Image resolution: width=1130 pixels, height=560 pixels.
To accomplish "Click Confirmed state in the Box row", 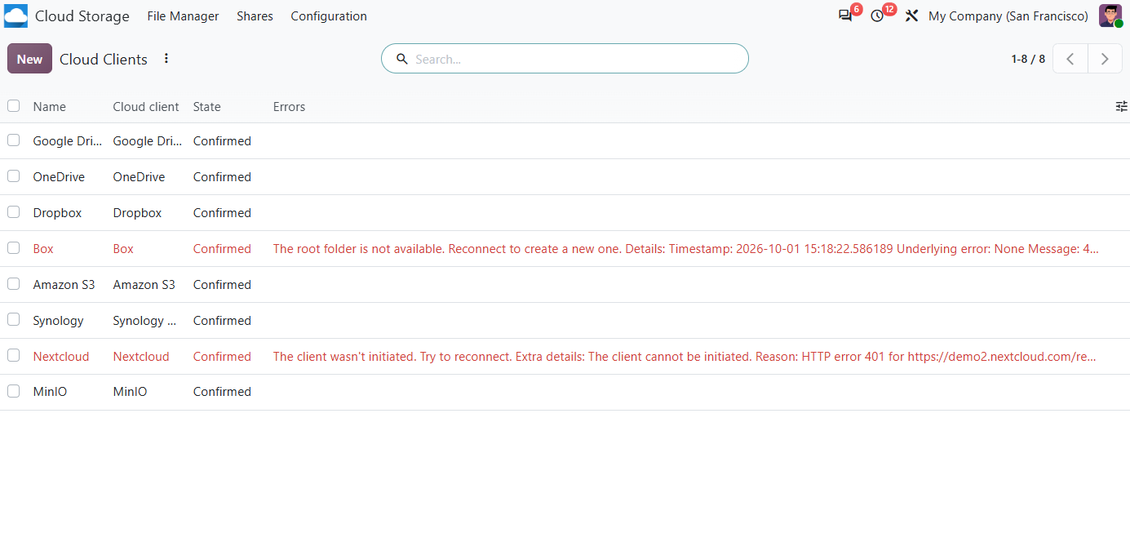I will point(222,249).
